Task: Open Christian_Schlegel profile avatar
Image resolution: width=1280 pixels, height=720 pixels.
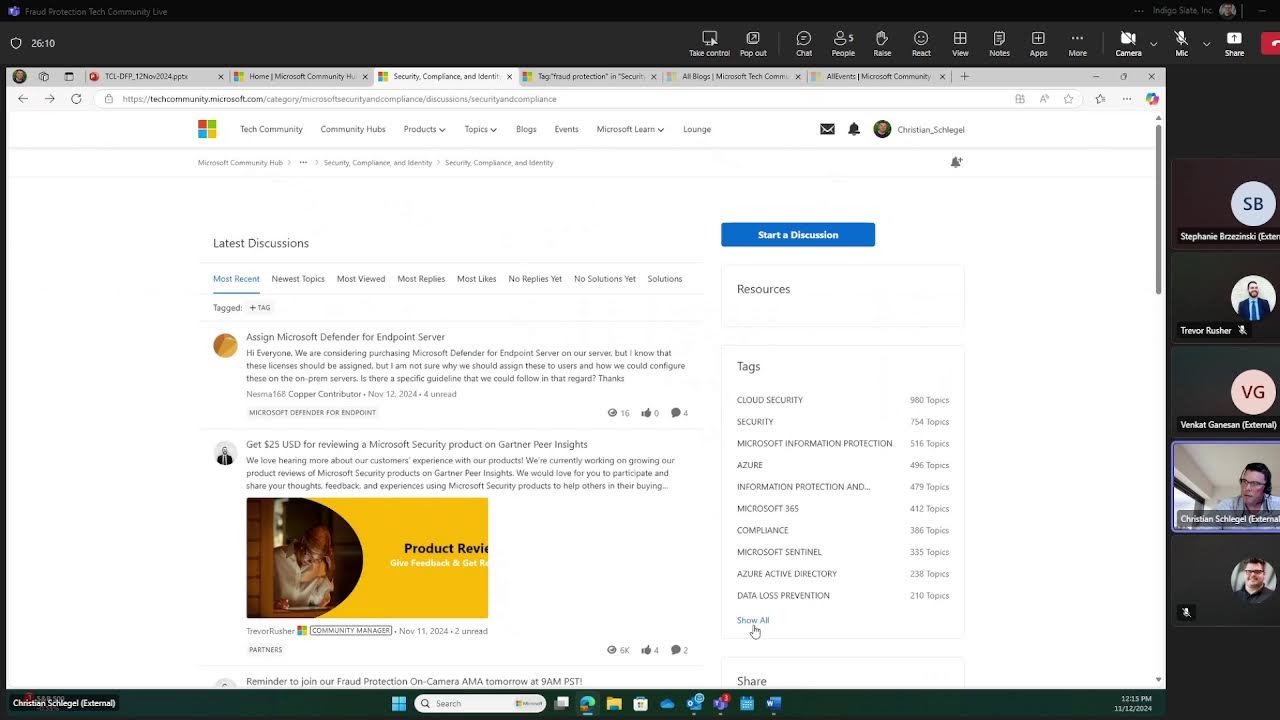Action: pos(882,129)
